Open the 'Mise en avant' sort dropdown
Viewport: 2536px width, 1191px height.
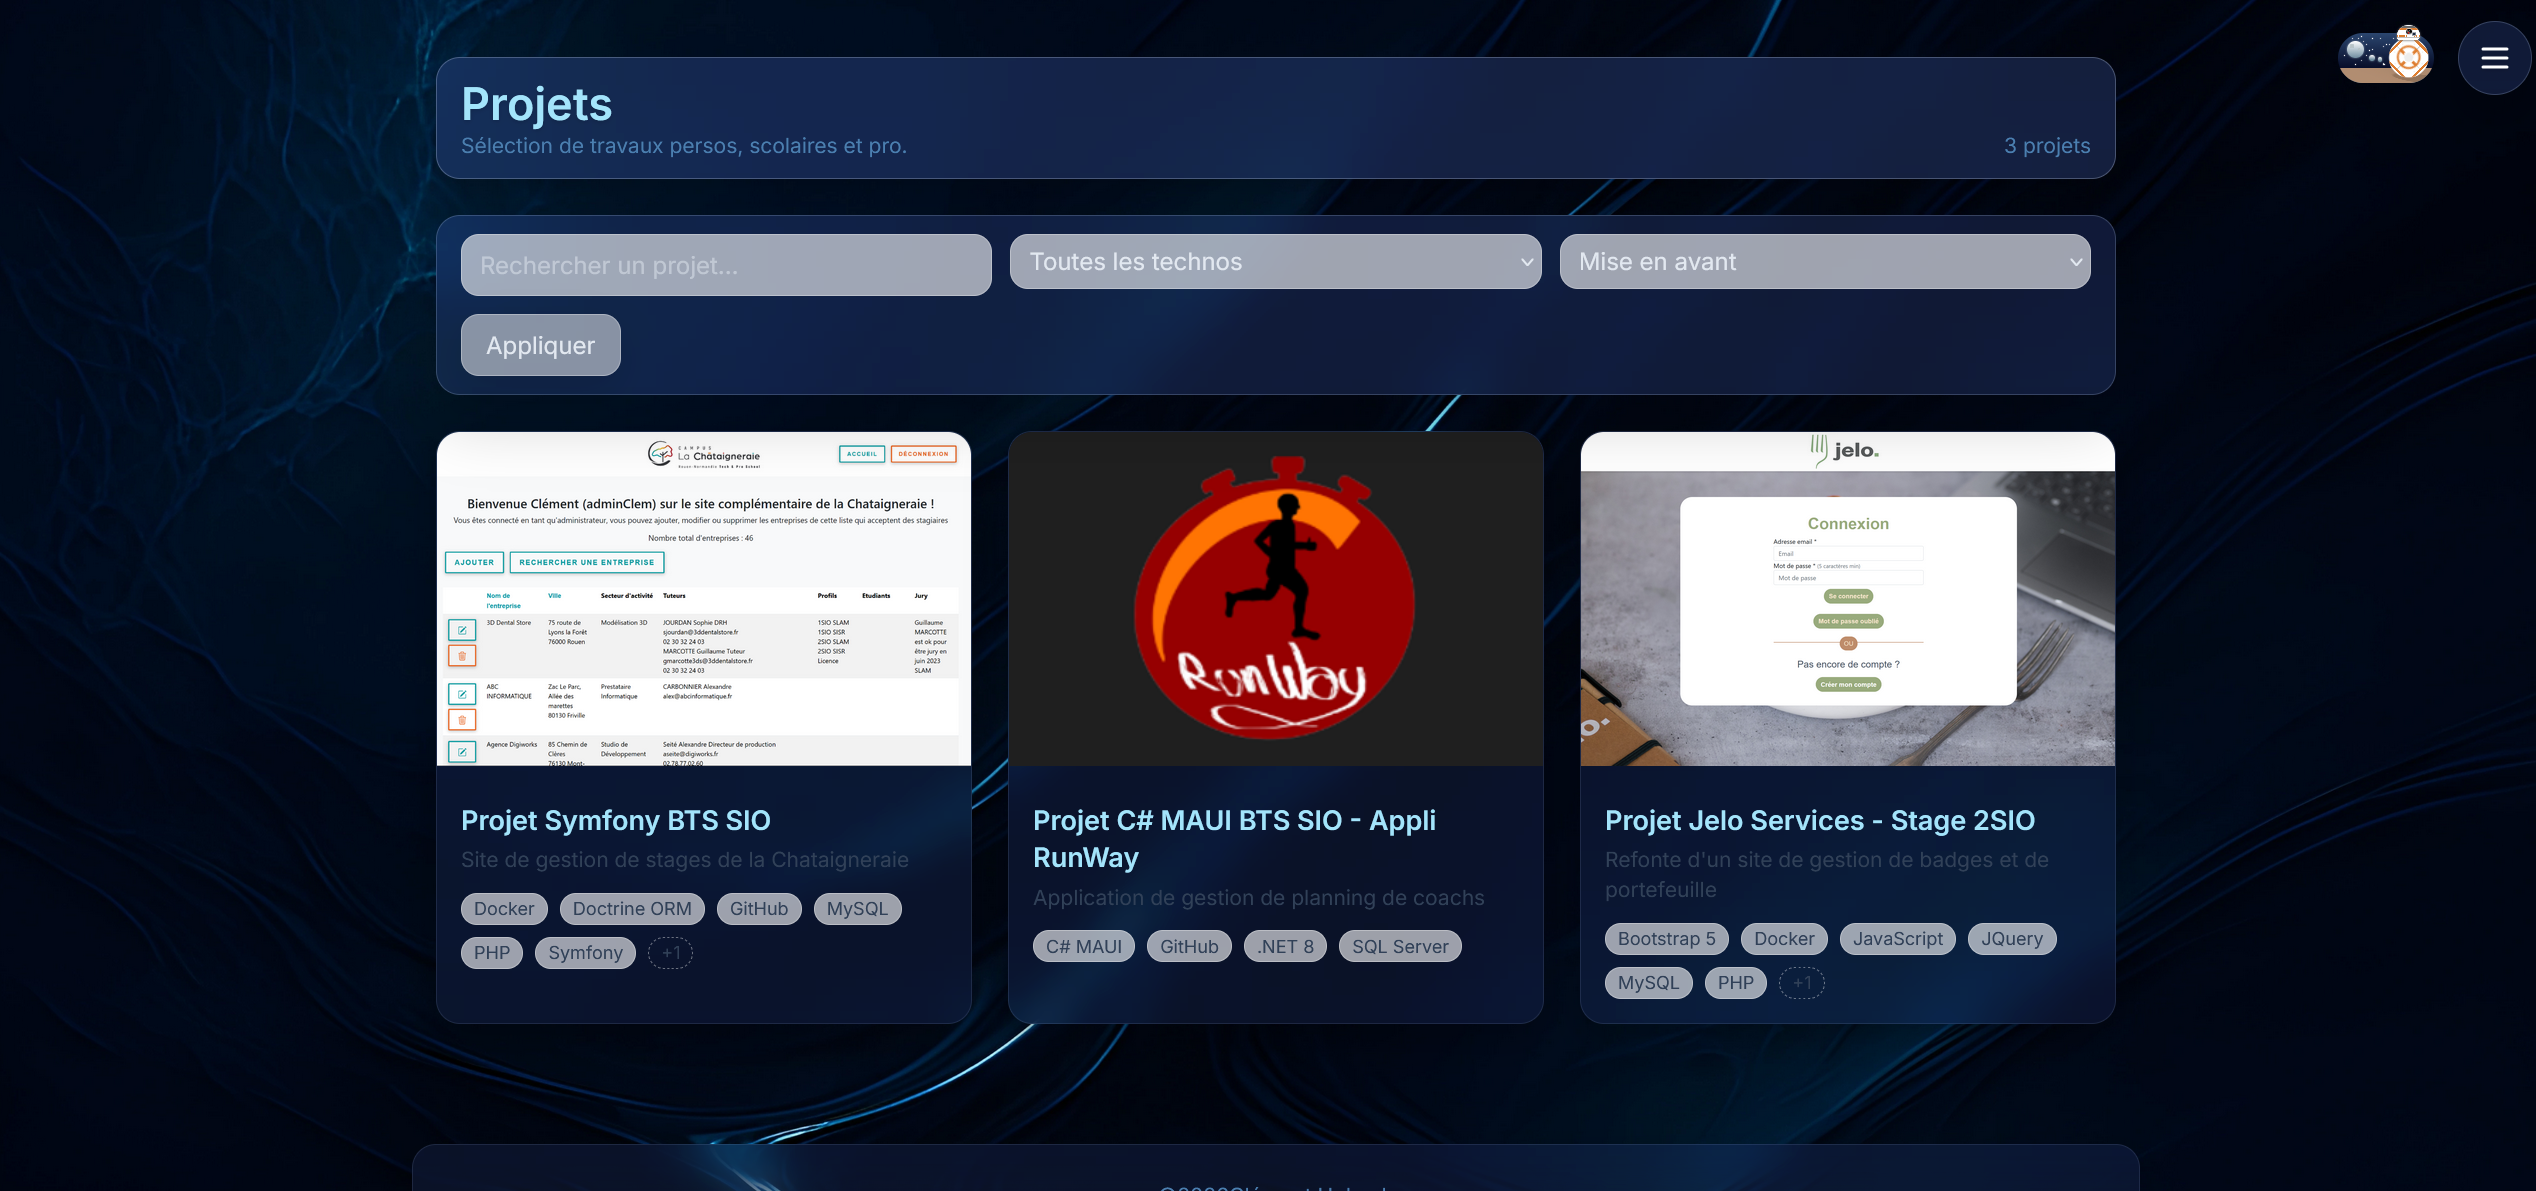(x=1824, y=262)
